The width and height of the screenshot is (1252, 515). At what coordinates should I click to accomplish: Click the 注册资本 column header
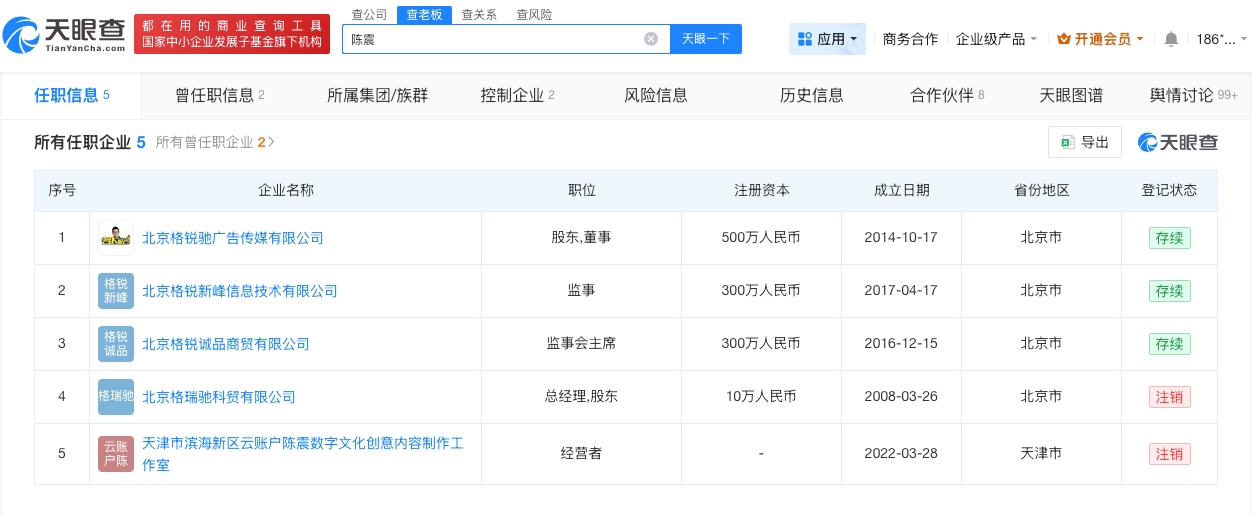click(761, 190)
